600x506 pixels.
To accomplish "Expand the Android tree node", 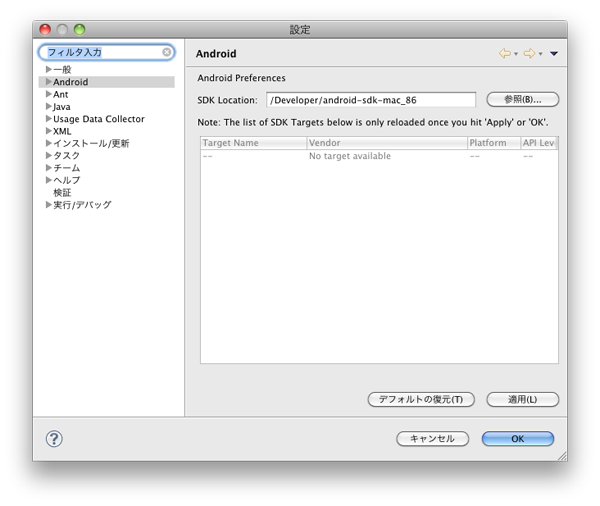I will click(49, 82).
